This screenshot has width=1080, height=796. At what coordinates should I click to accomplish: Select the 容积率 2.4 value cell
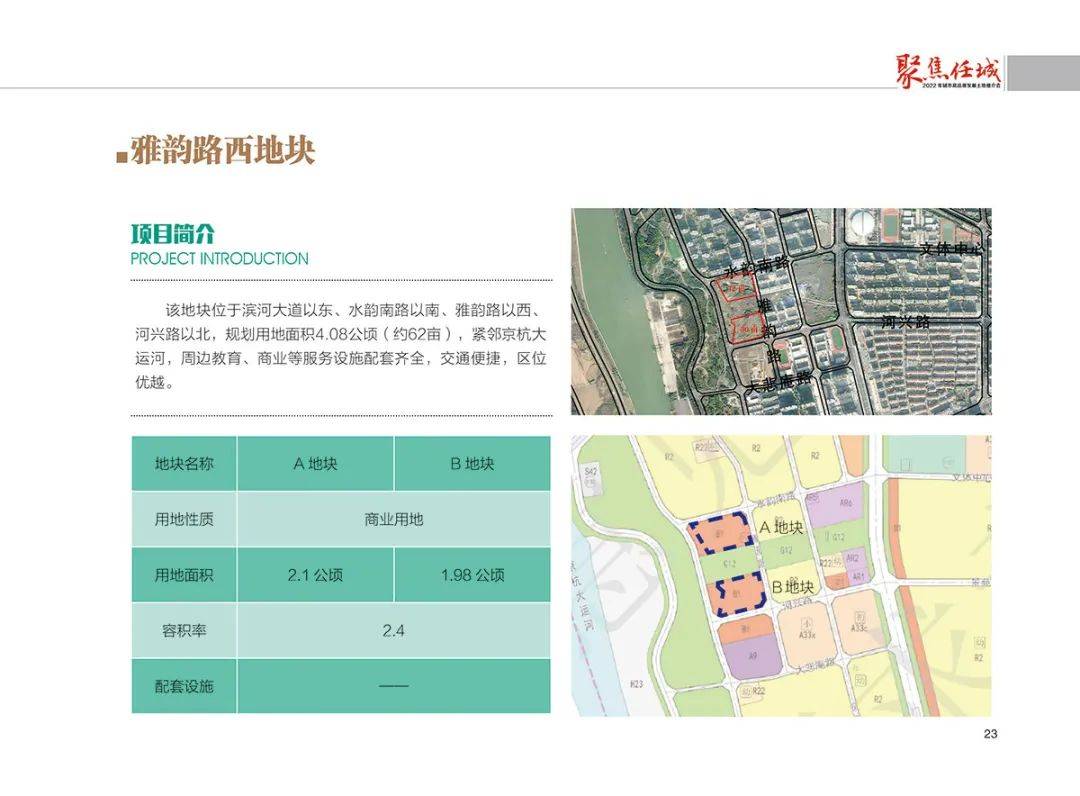(393, 631)
